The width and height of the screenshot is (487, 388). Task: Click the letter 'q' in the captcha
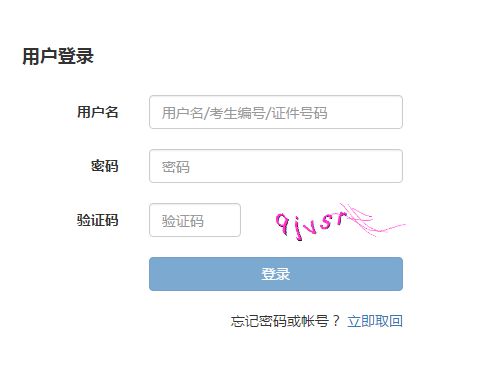282,223
